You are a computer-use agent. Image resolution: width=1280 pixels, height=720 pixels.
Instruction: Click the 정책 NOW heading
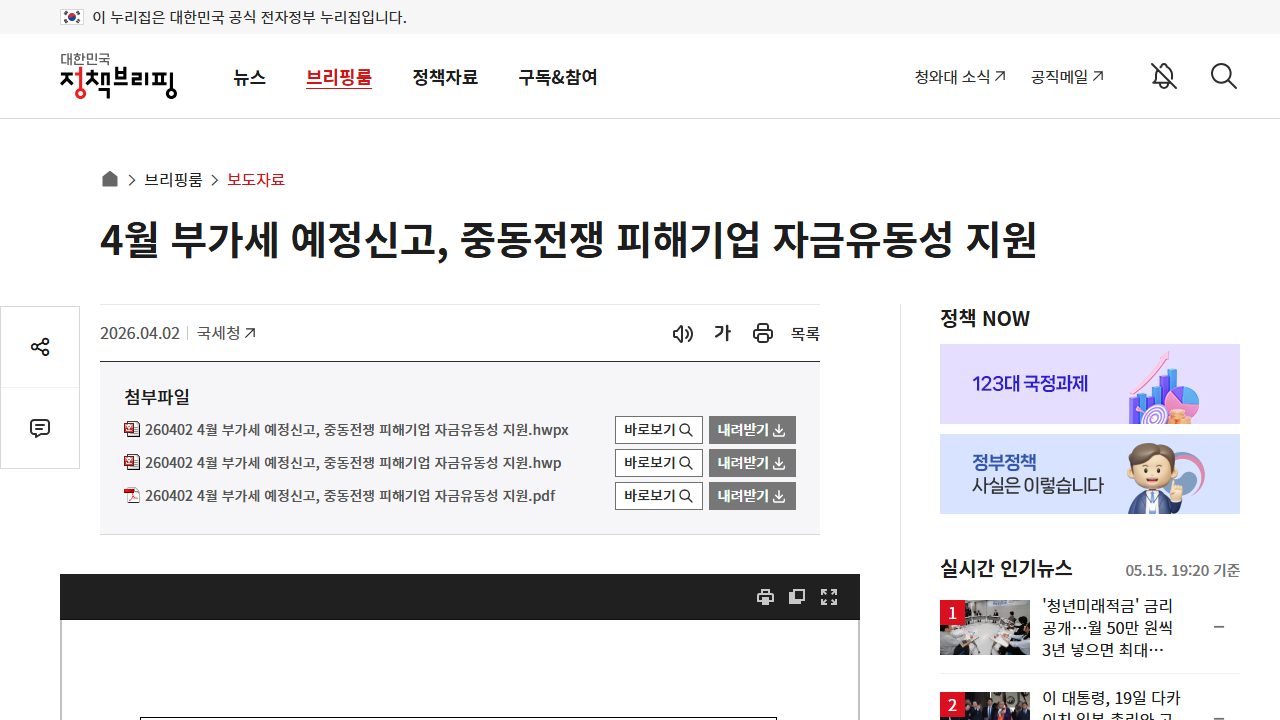pyautogui.click(x=985, y=318)
